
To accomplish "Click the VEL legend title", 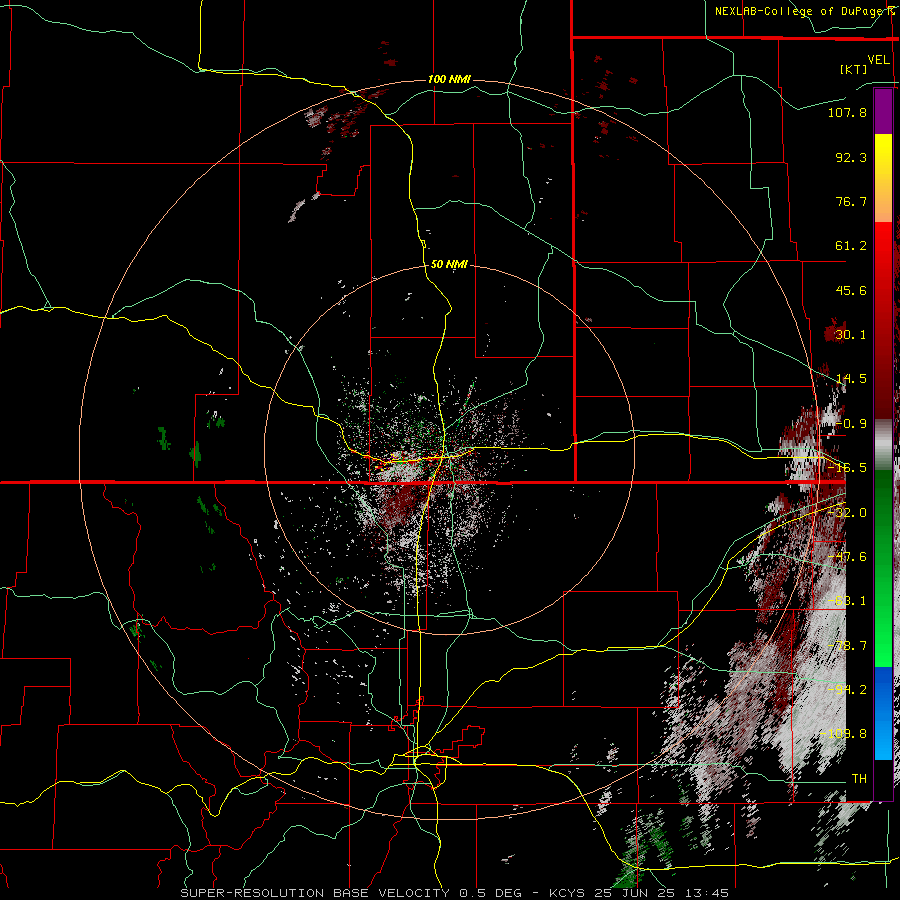I will tap(878, 60).
